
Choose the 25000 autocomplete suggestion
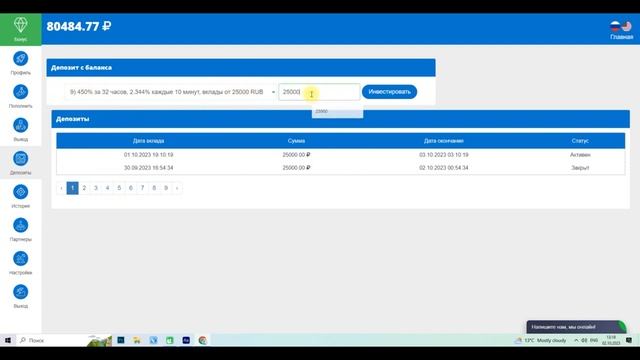click(338, 111)
